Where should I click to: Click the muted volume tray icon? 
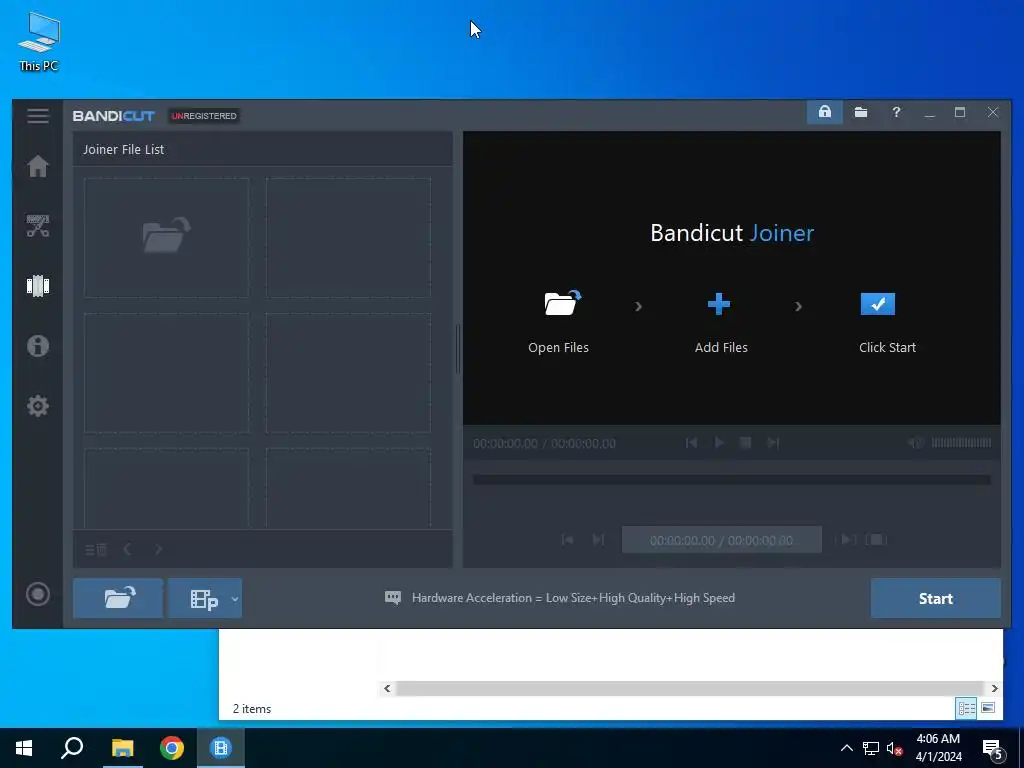click(895, 748)
